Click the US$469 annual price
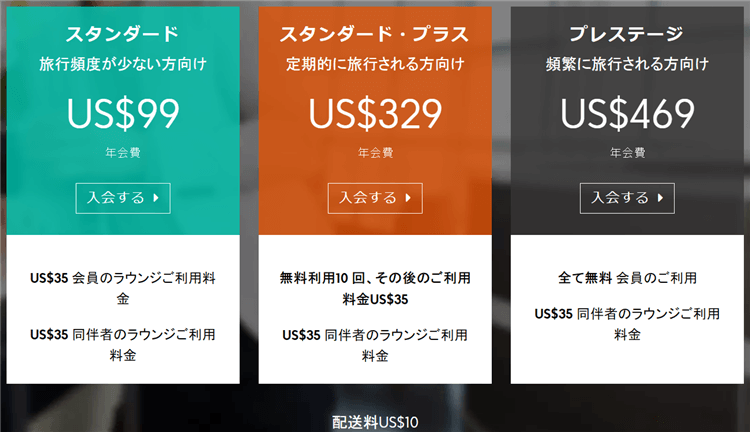 click(x=627, y=112)
